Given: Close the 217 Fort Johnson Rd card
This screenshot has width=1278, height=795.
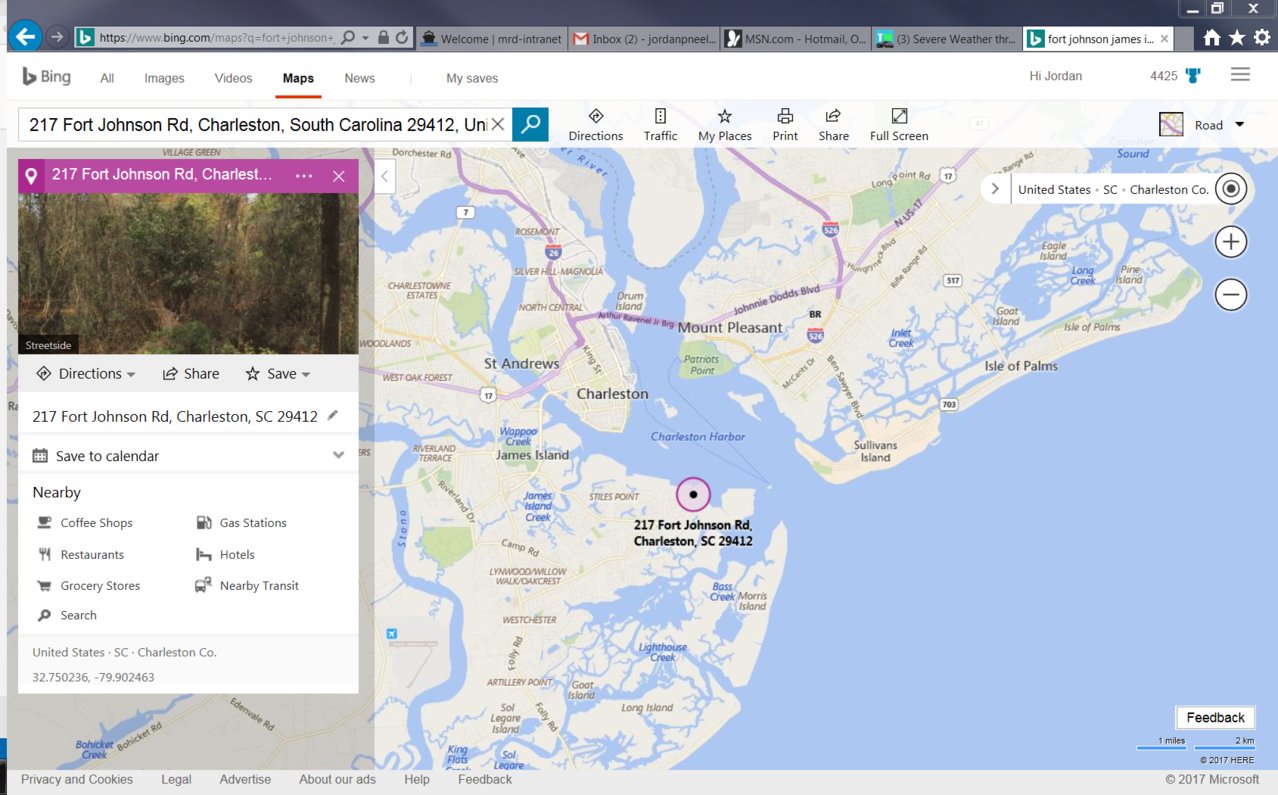Looking at the screenshot, I should point(339,176).
